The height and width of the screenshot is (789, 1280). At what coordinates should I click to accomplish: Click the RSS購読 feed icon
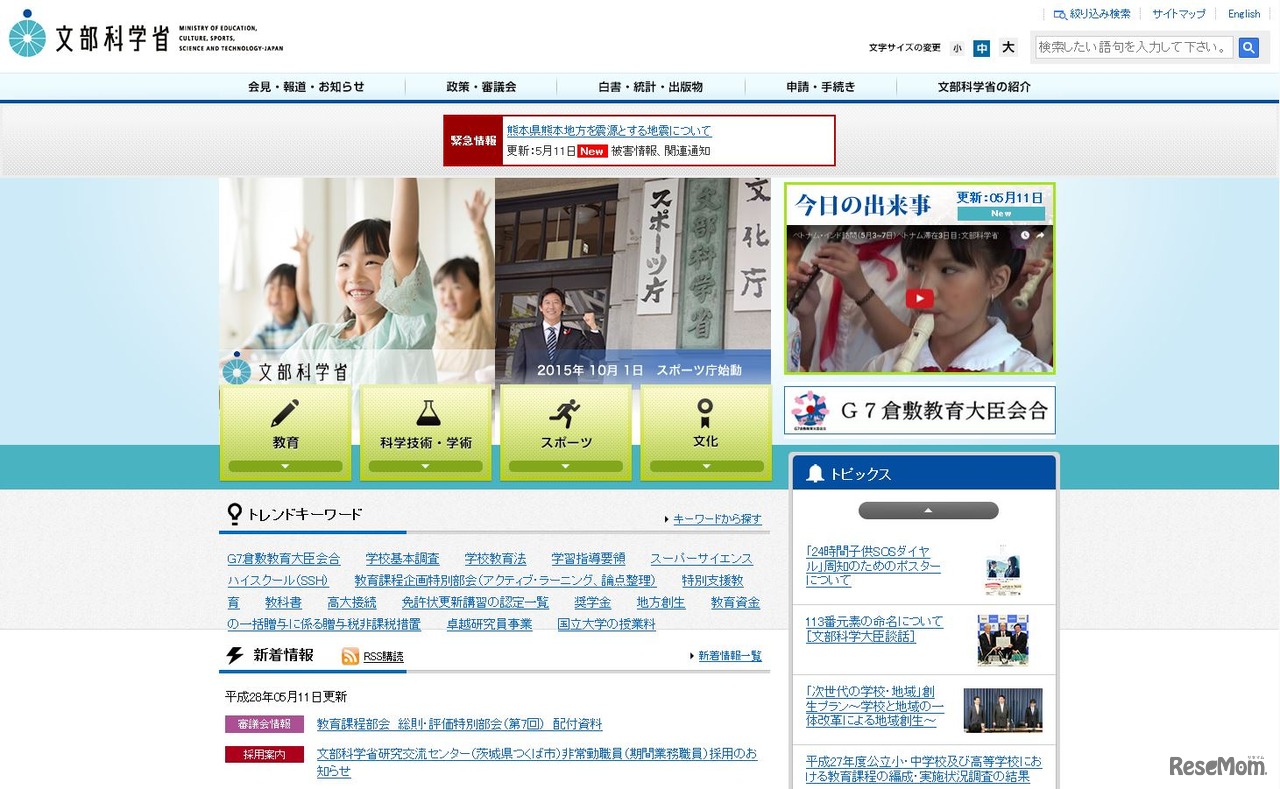349,657
